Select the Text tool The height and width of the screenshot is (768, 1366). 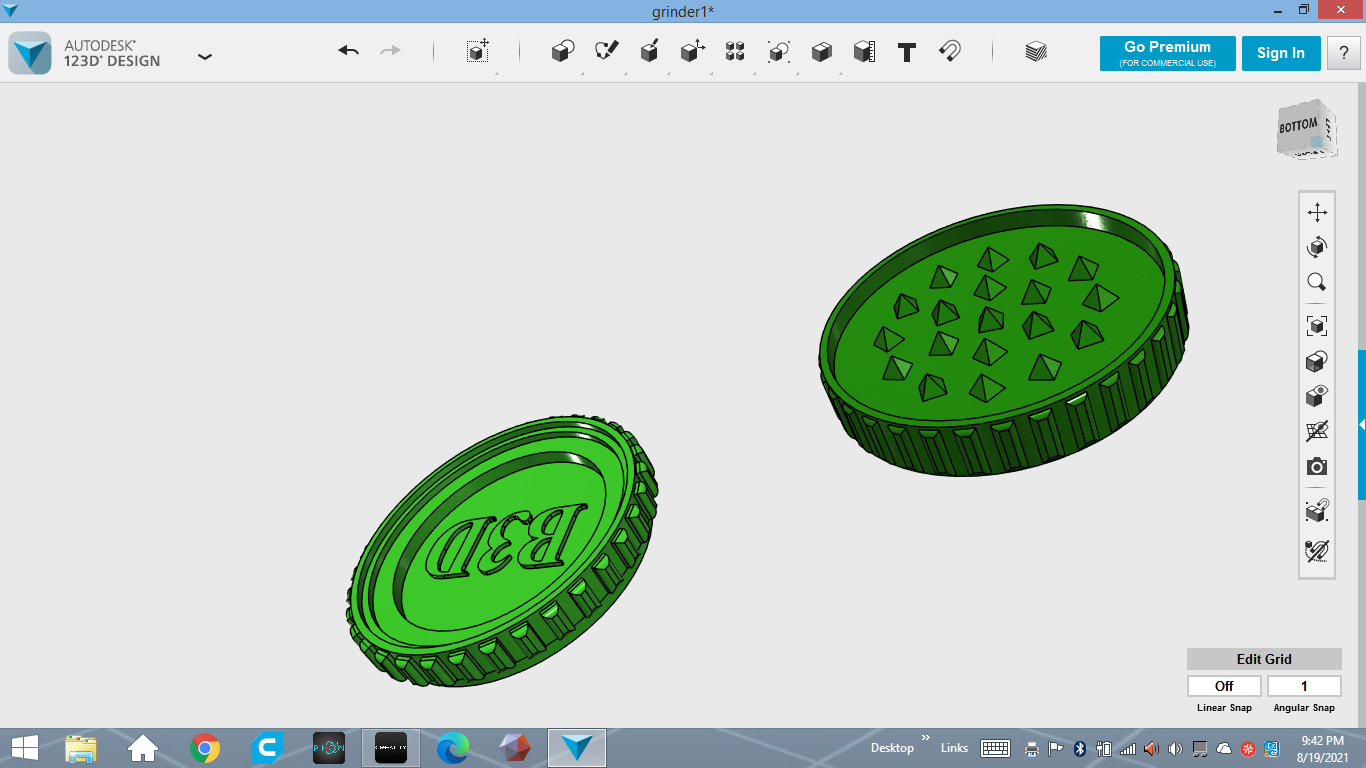(x=907, y=52)
